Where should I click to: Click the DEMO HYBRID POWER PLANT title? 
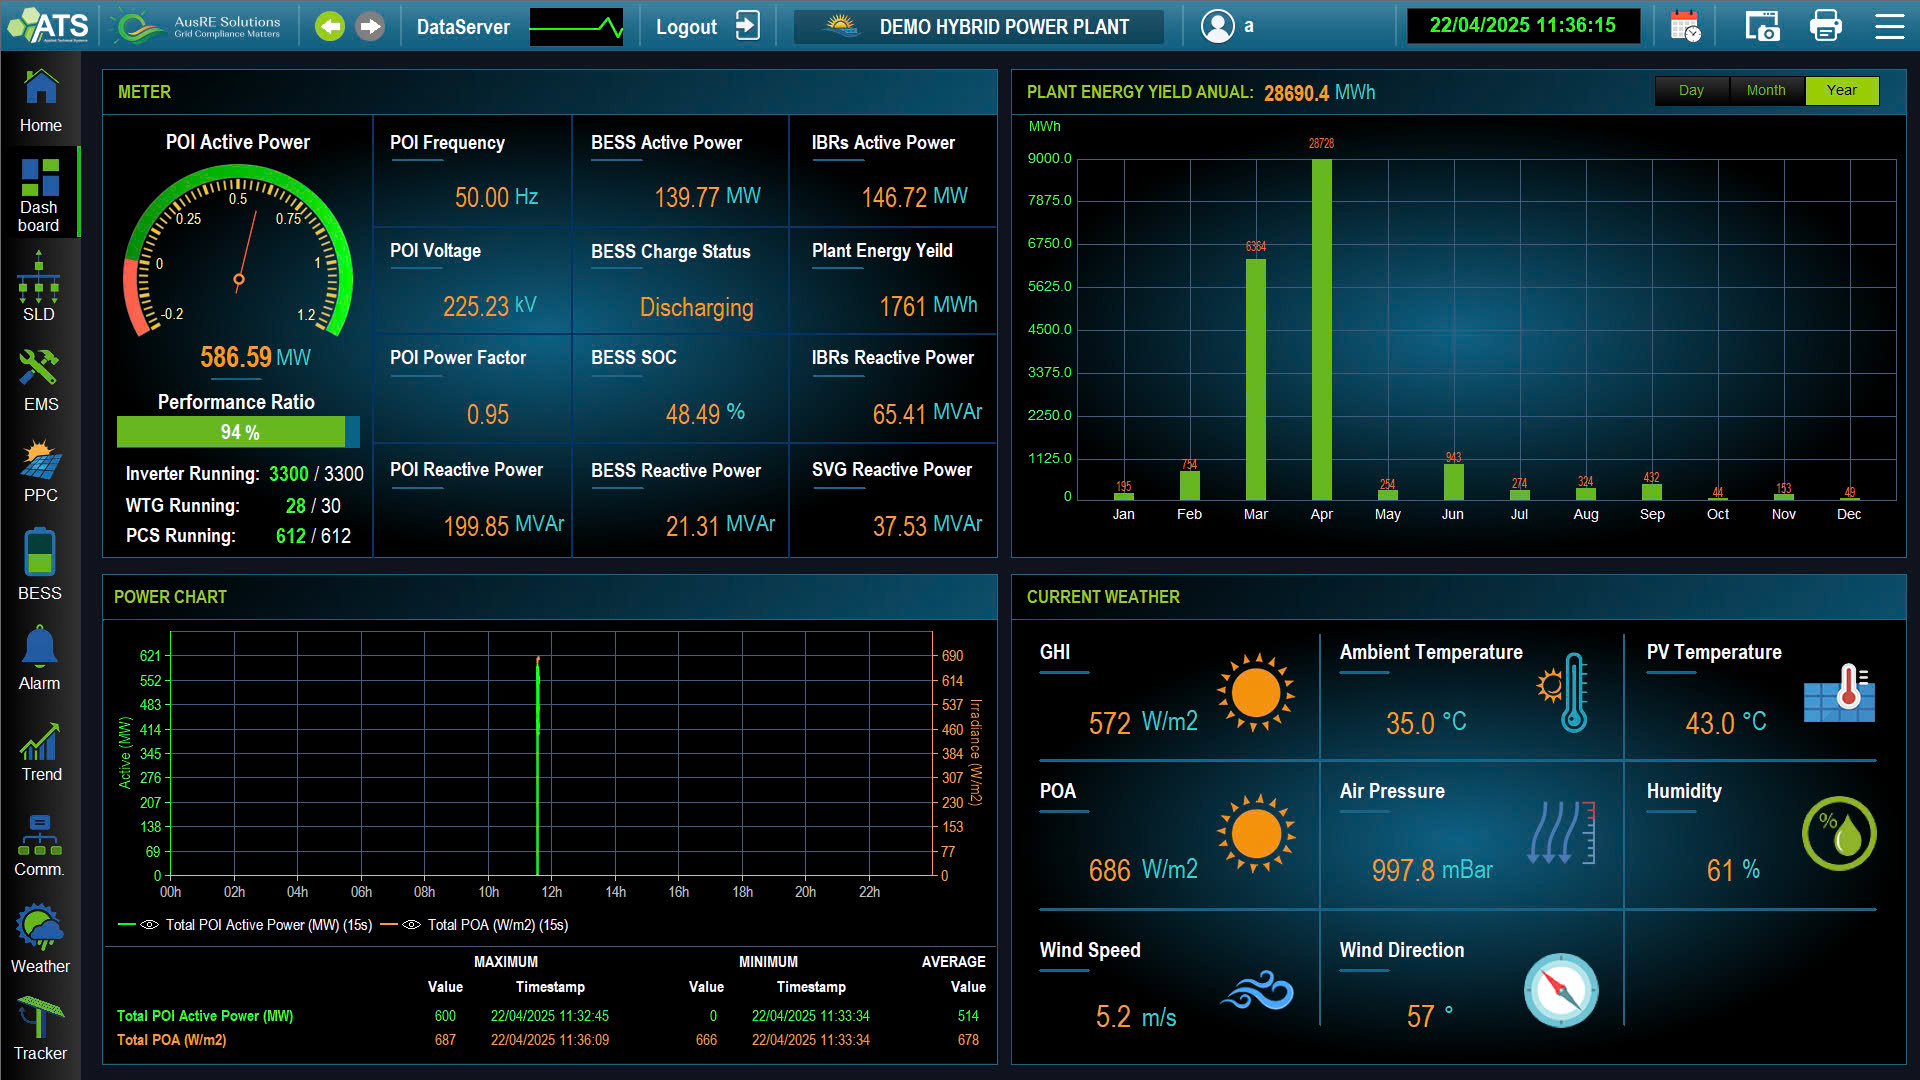click(1004, 27)
